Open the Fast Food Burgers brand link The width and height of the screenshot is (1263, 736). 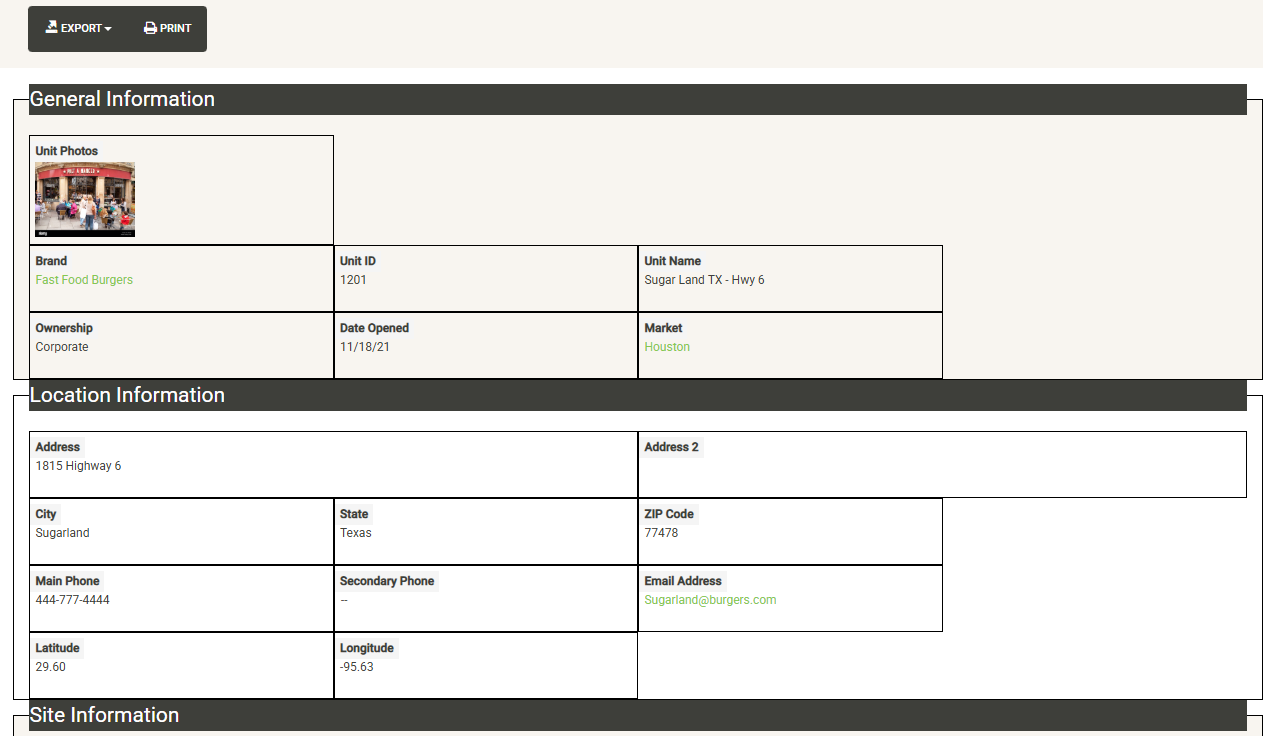click(84, 280)
